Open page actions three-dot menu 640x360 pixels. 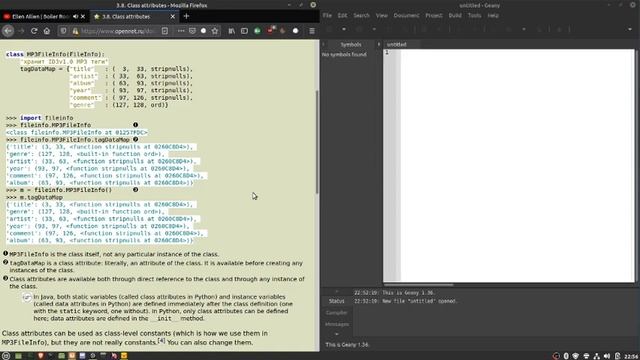coord(181,31)
